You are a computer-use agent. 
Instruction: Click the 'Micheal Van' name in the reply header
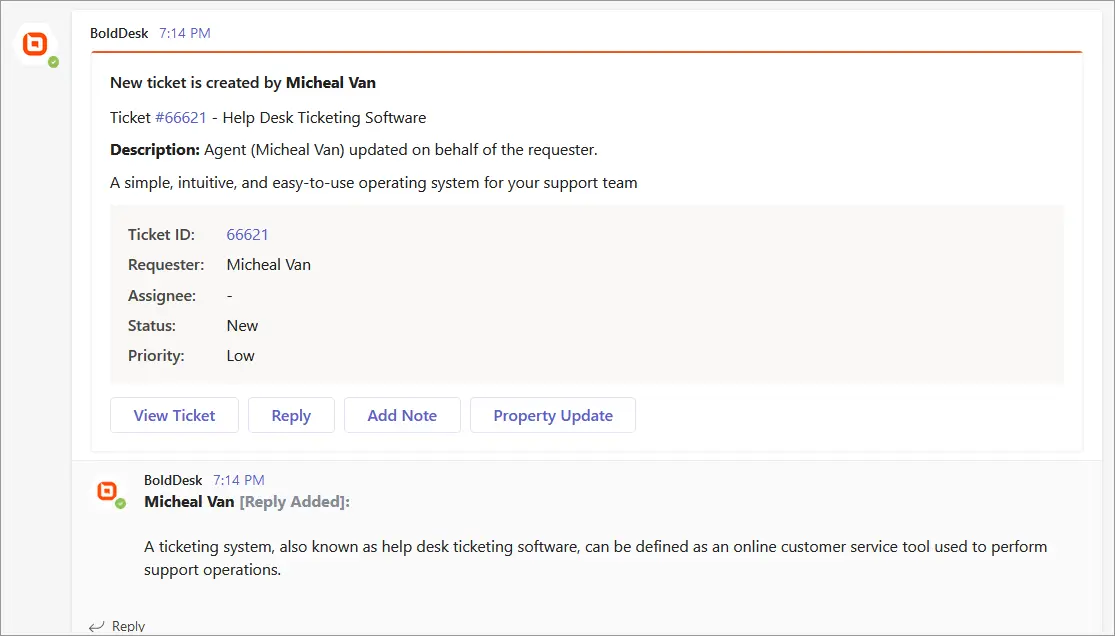189,502
